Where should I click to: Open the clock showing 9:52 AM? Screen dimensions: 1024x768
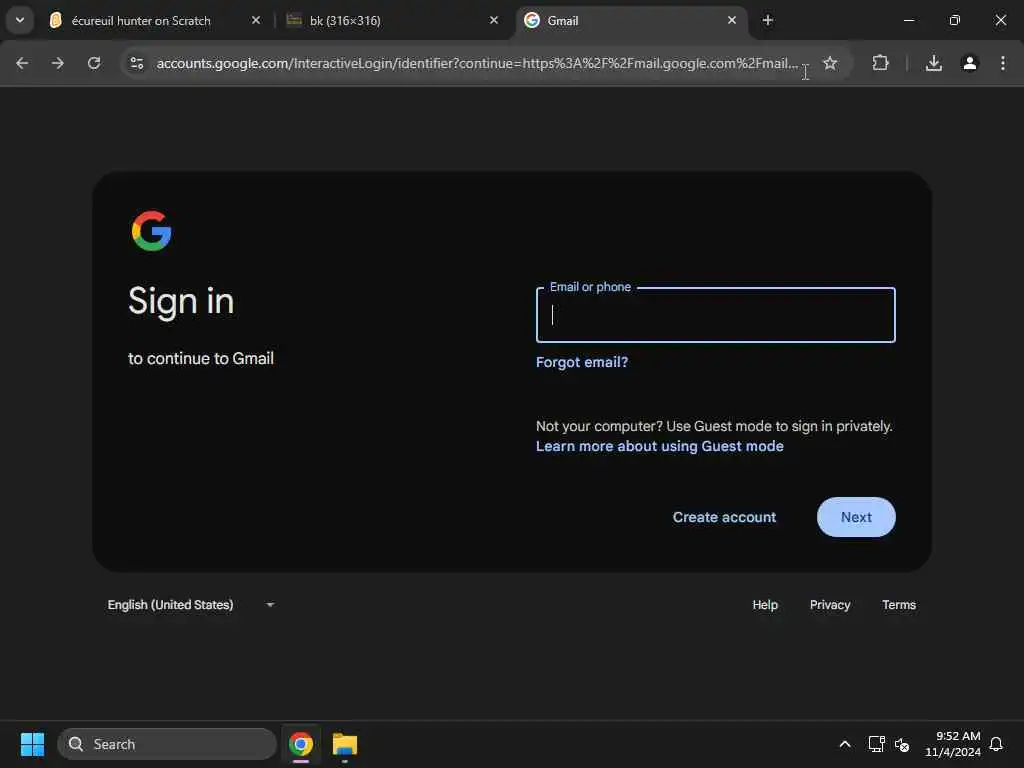(952, 744)
